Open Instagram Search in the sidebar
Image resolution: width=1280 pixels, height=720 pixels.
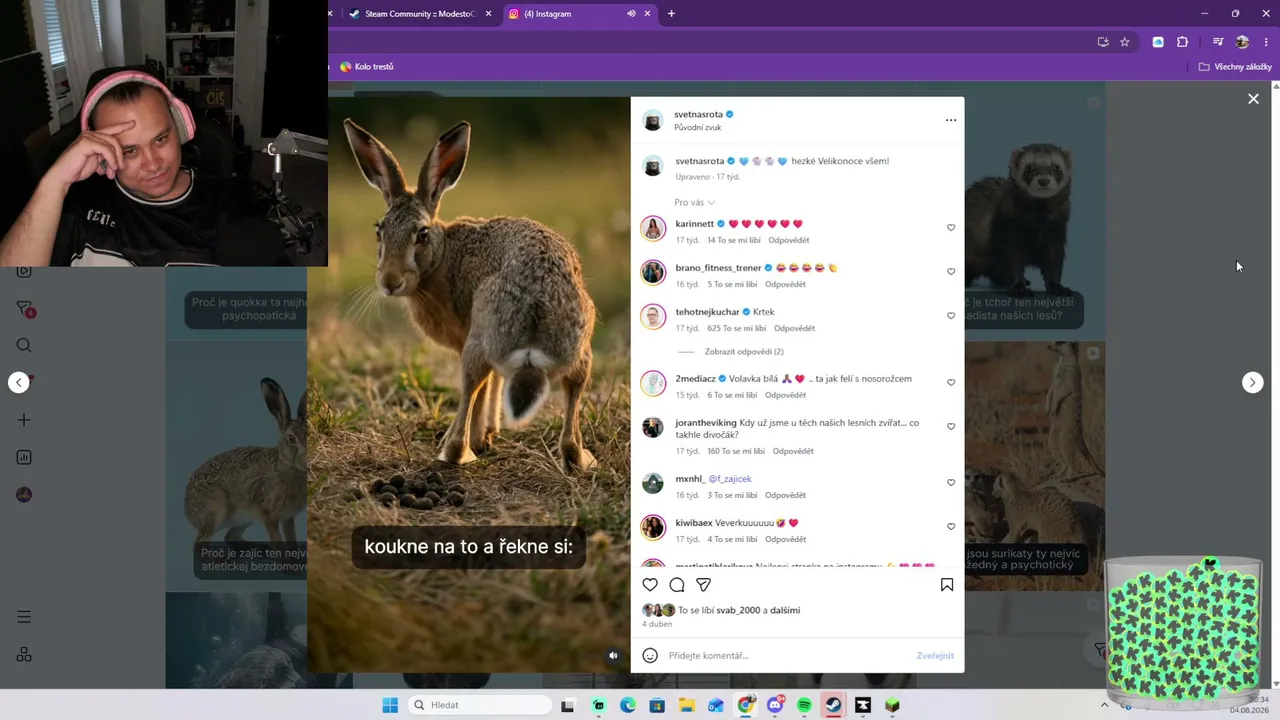pyautogui.click(x=24, y=346)
